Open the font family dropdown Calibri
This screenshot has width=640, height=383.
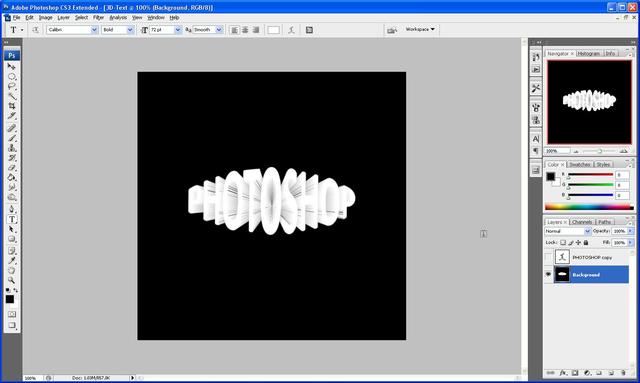[72, 30]
